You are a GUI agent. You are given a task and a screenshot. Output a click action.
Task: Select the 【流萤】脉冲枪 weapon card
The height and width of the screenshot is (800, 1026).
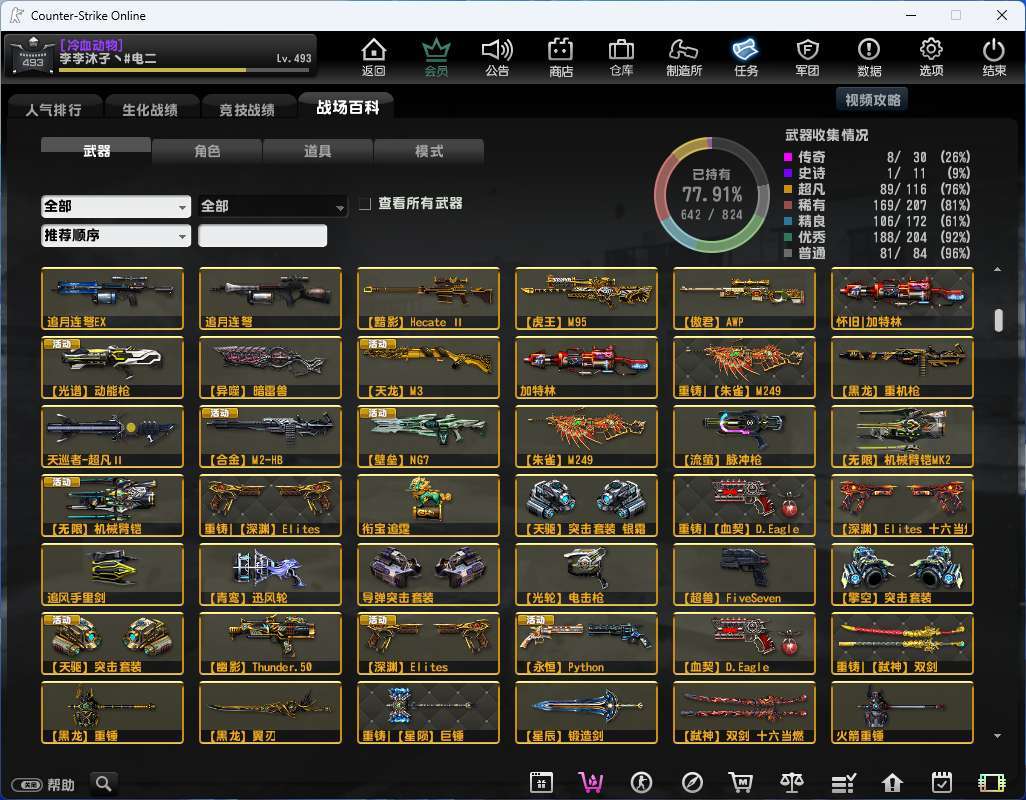pyautogui.click(x=745, y=436)
